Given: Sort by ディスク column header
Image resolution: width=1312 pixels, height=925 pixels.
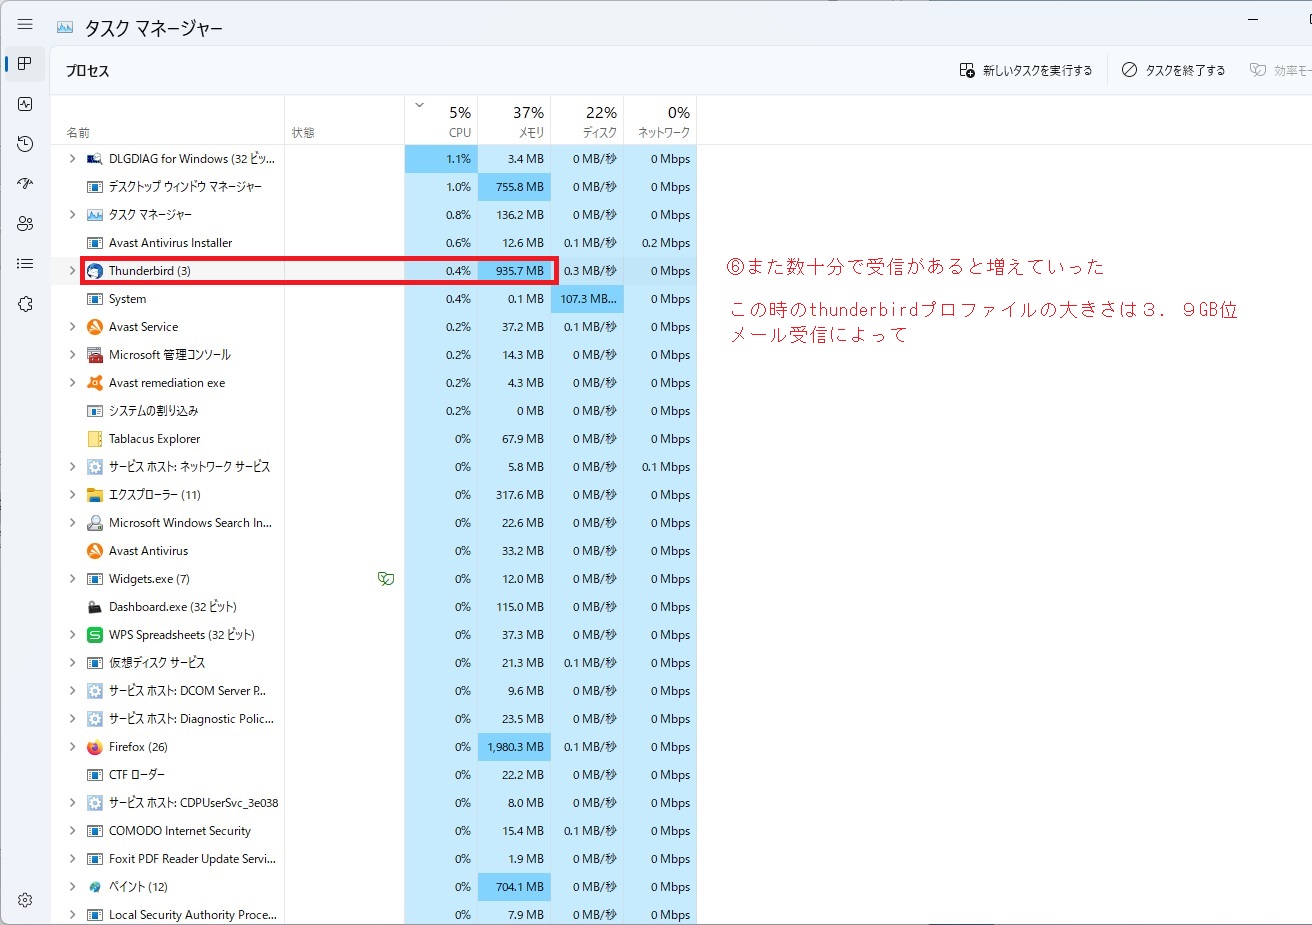Looking at the screenshot, I should coord(600,122).
